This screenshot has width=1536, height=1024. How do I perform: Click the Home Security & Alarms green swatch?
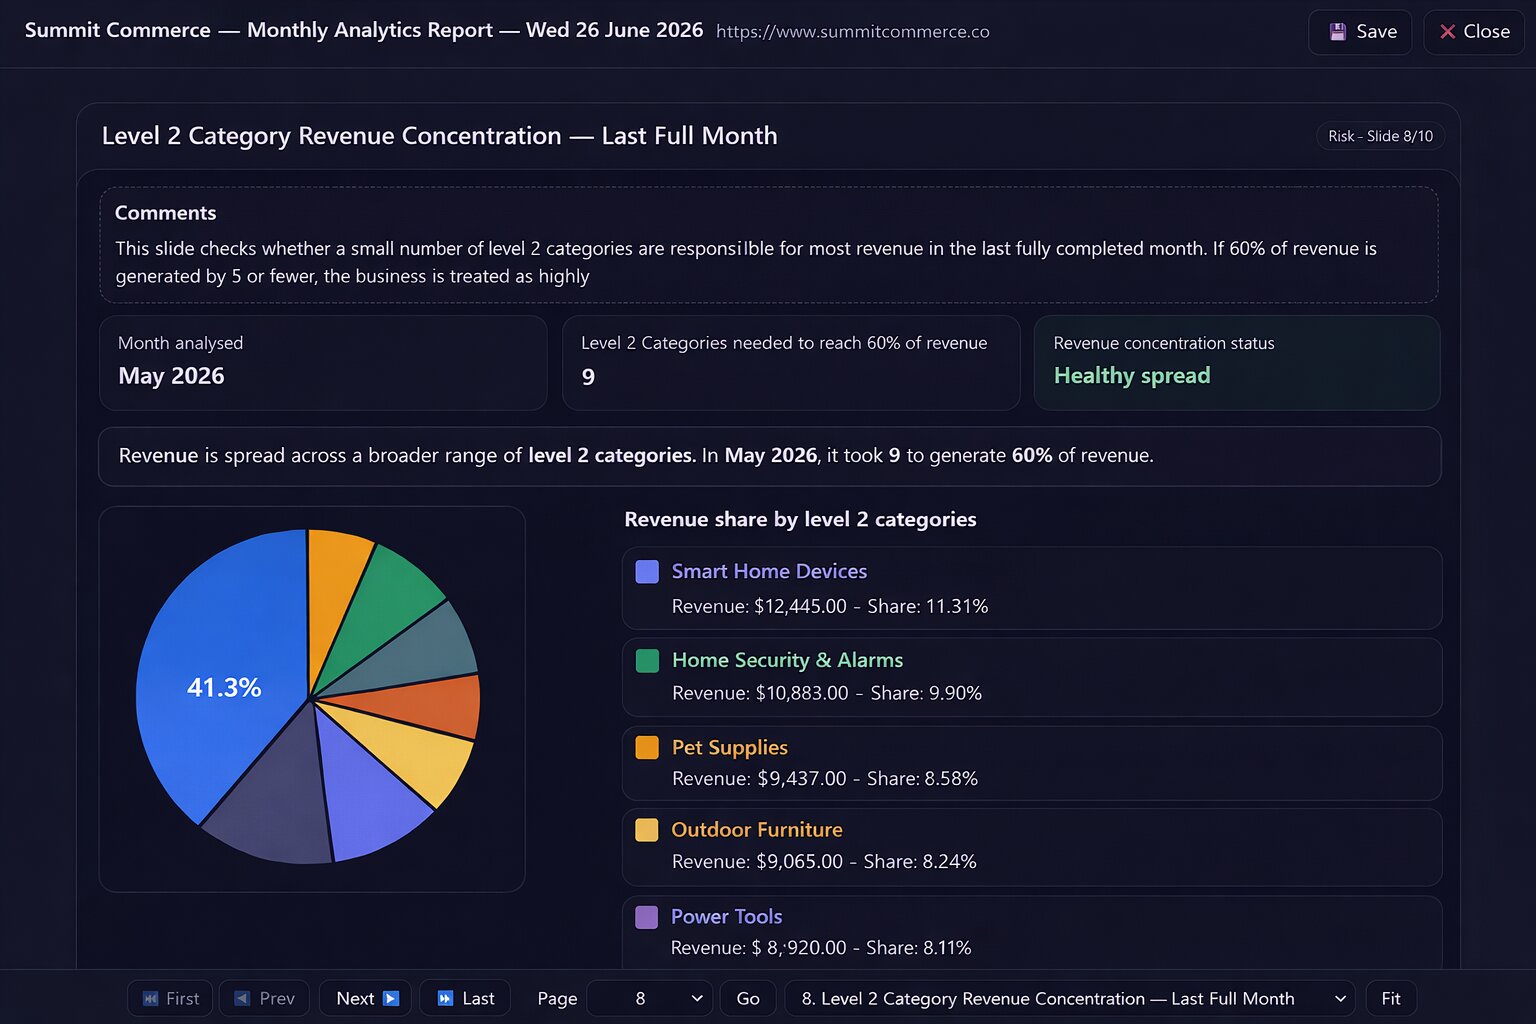pyautogui.click(x=647, y=661)
